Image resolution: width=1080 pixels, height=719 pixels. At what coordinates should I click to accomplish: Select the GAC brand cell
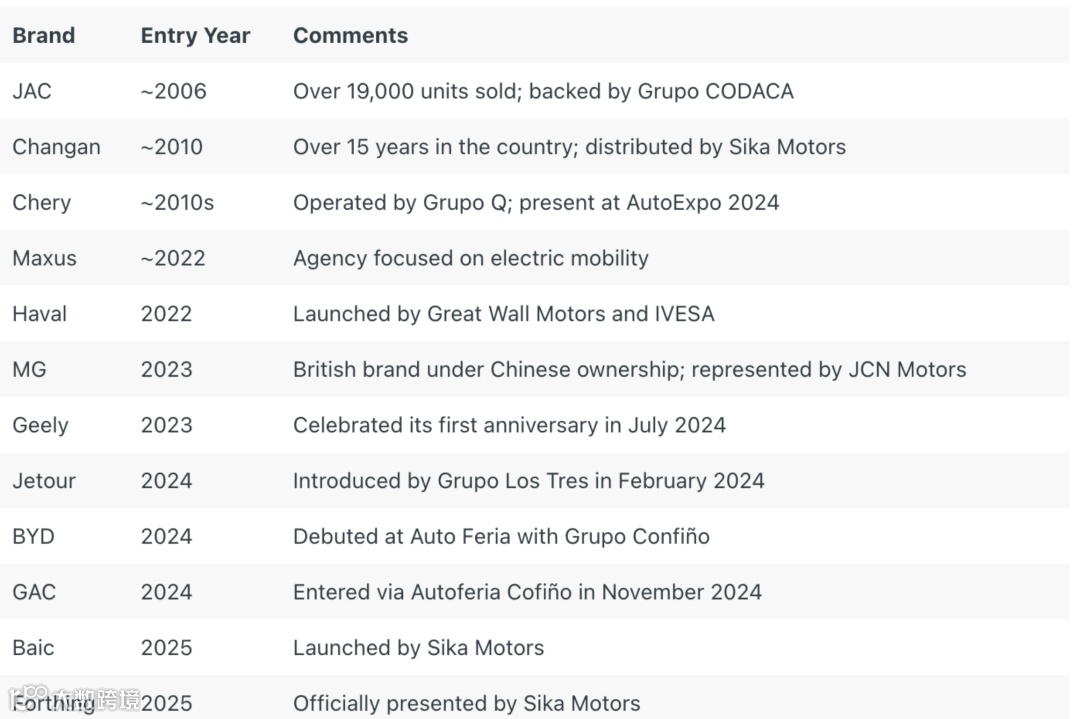[34, 592]
